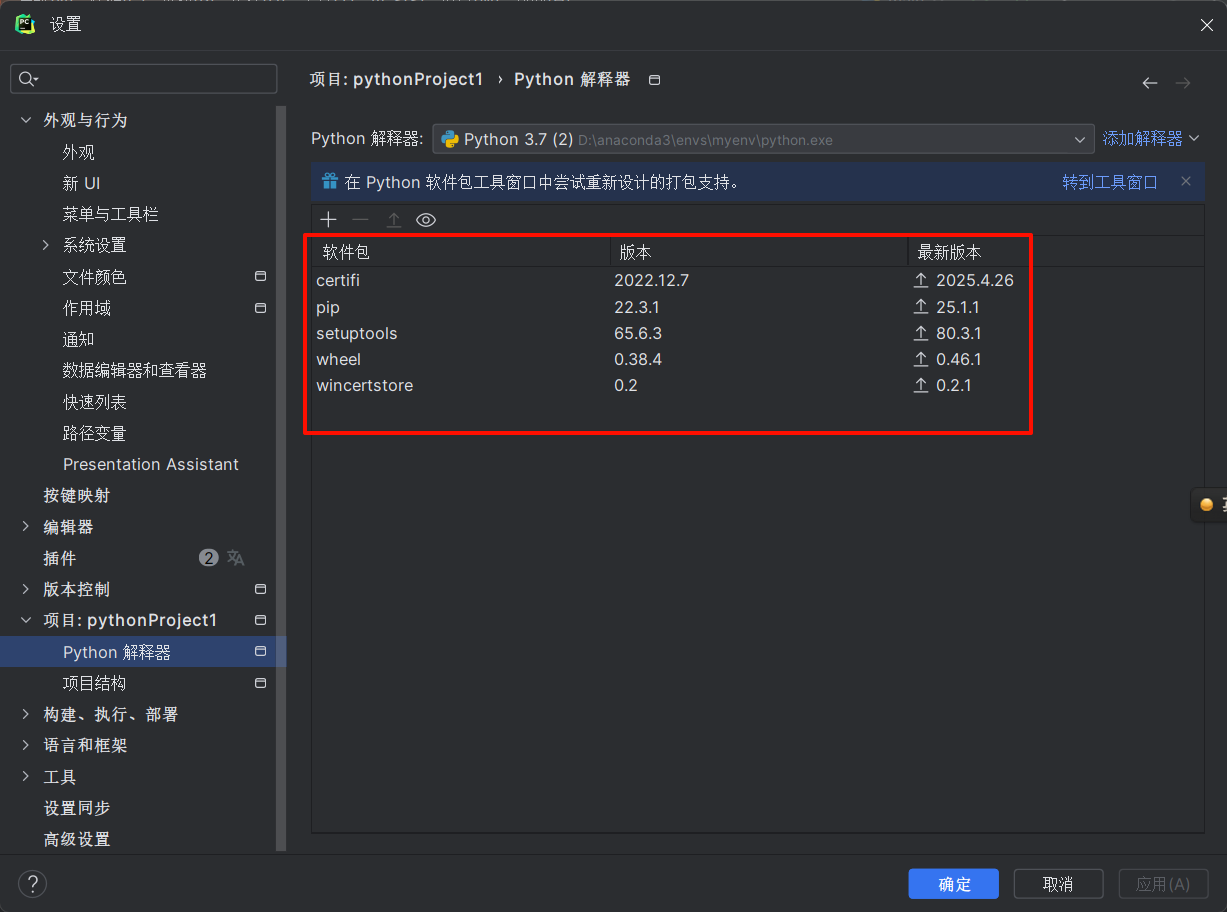
Task: Collapse the 项目: pythonProject1 section
Action: (x=26, y=620)
